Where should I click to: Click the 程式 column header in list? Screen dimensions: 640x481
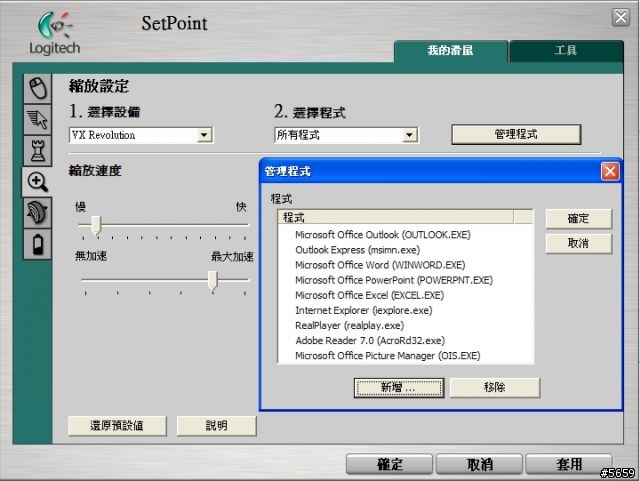coord(395,217)
